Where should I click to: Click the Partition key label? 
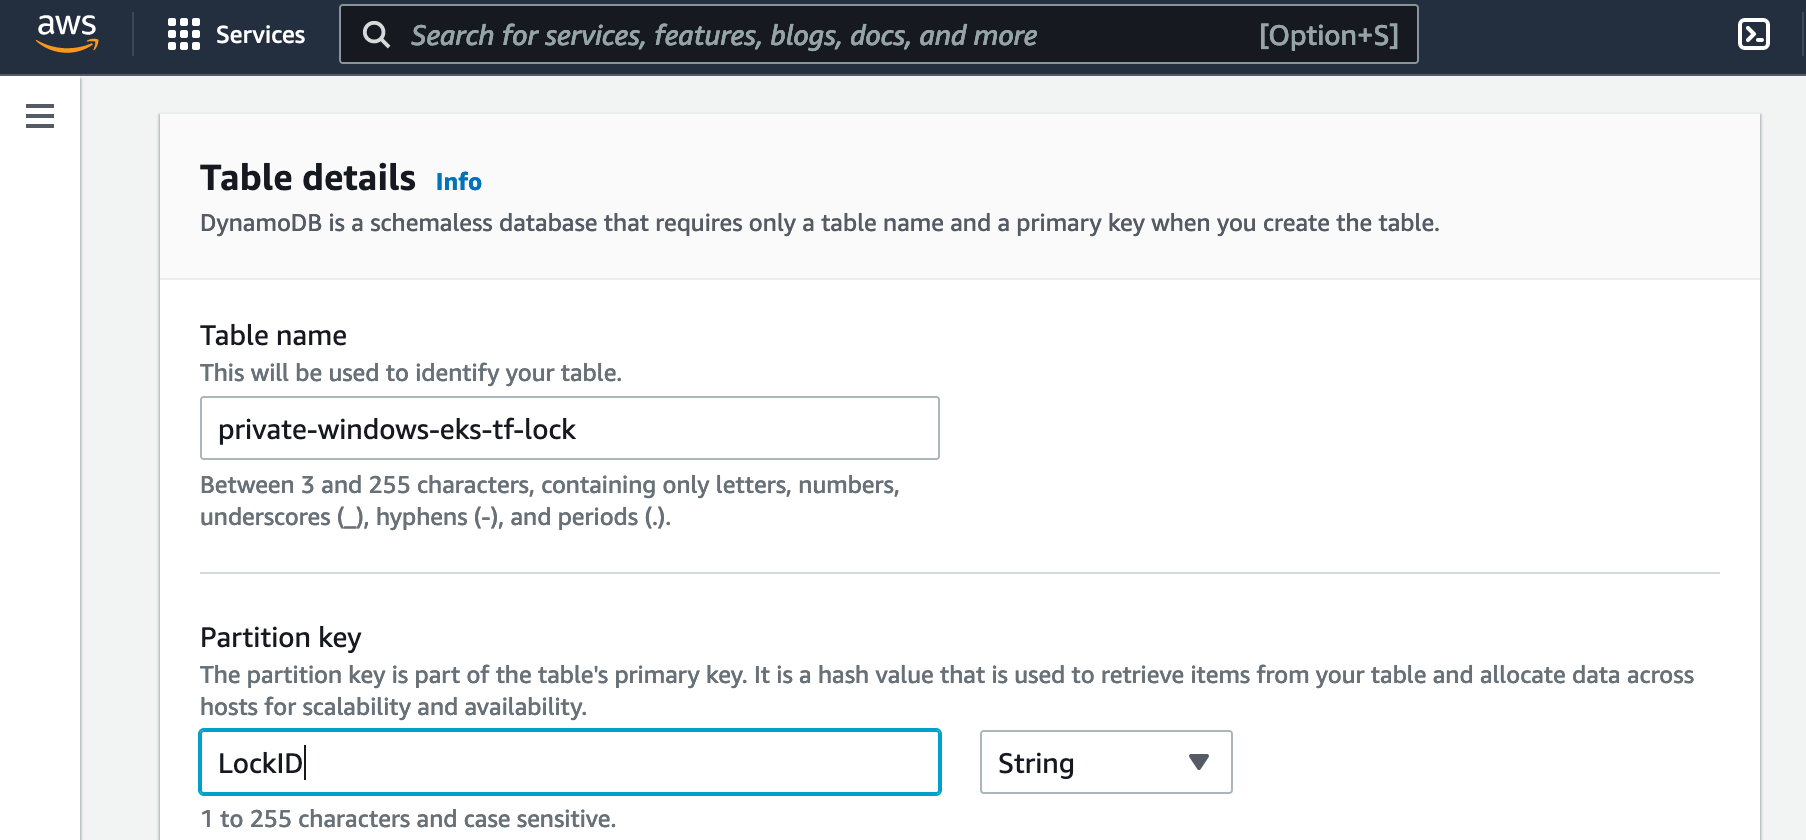pyautogui.click(x=280, y=637)
